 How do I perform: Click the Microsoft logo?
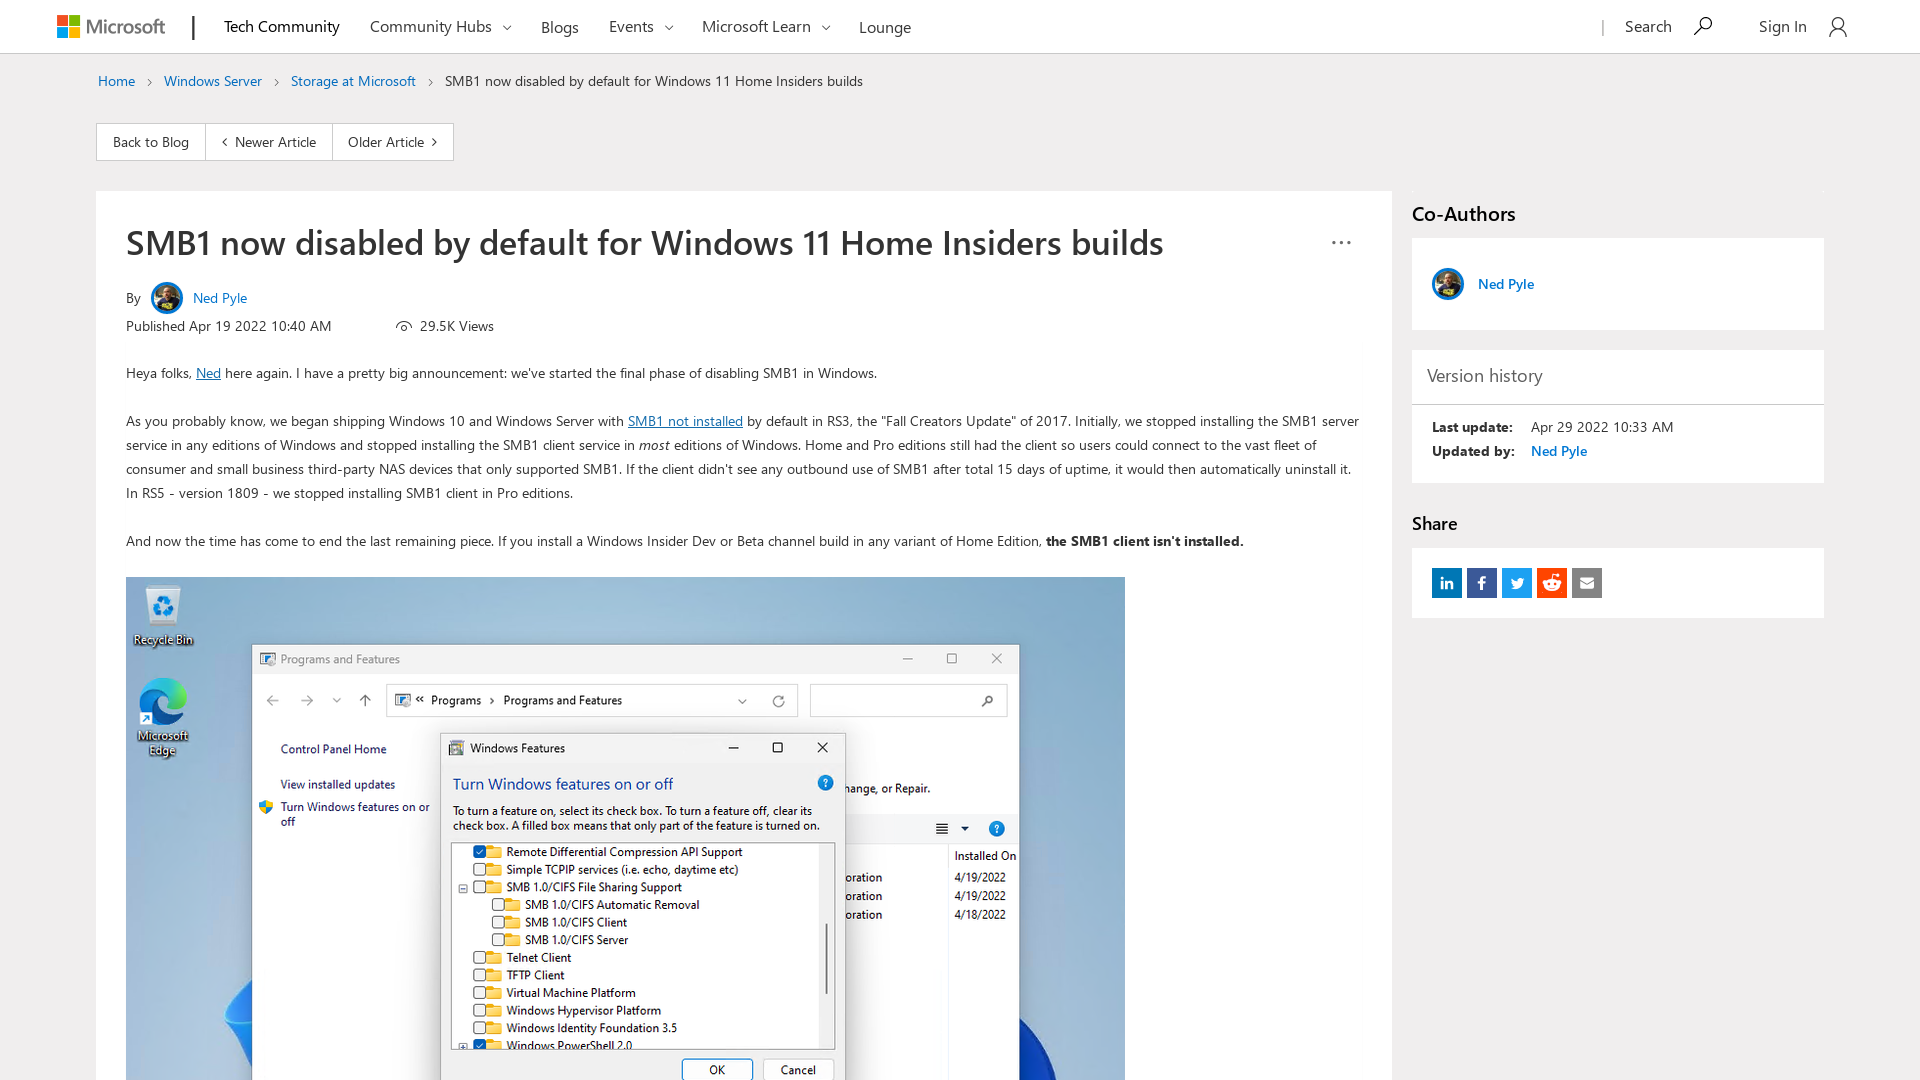(111, 27)
